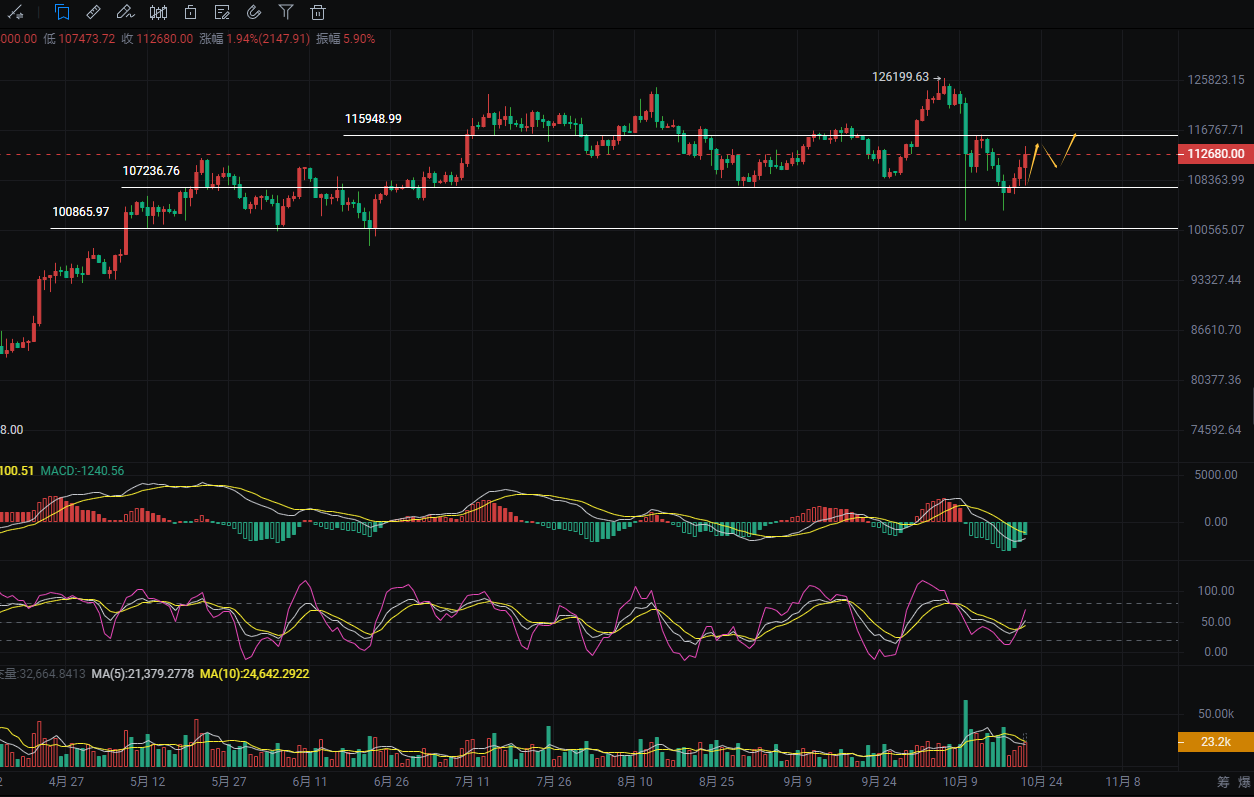Click the 10月 9 date on time axis

point(960,781)
